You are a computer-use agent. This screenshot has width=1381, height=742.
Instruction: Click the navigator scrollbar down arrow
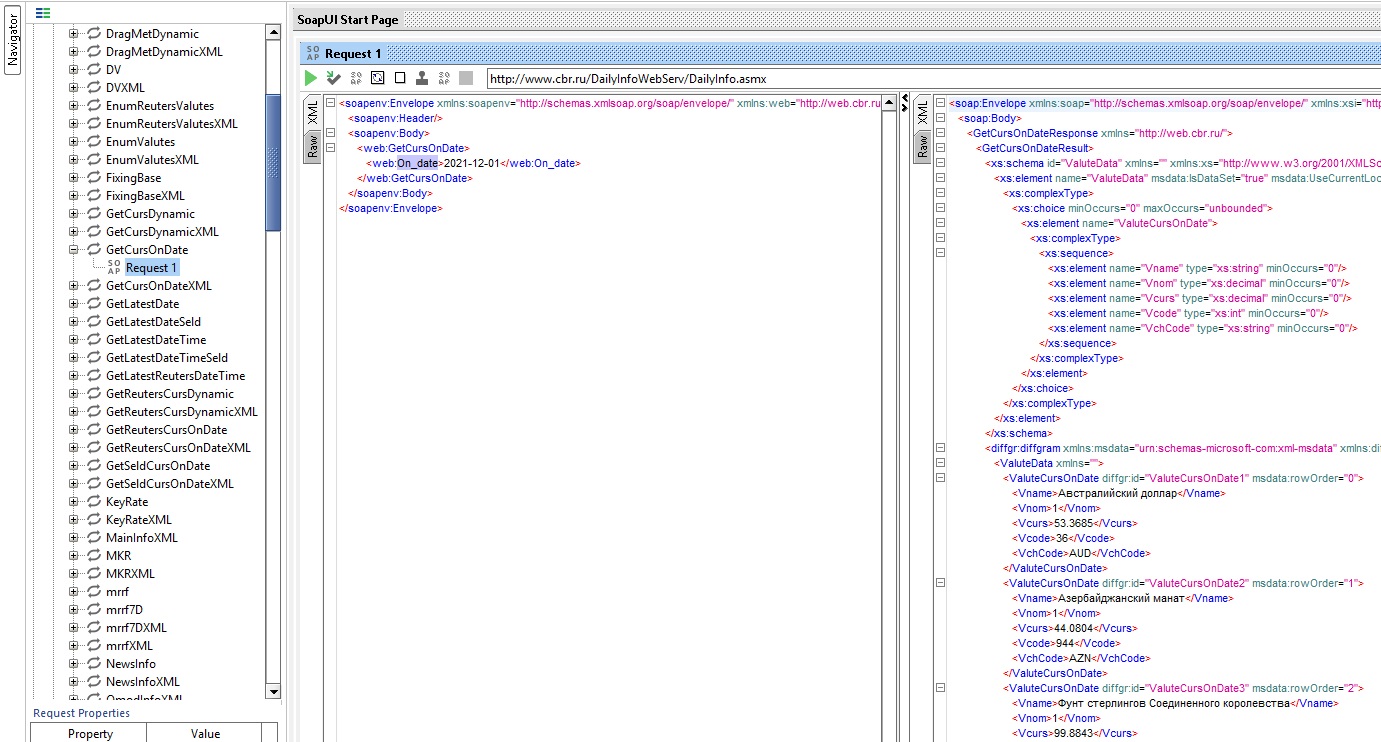273,691
